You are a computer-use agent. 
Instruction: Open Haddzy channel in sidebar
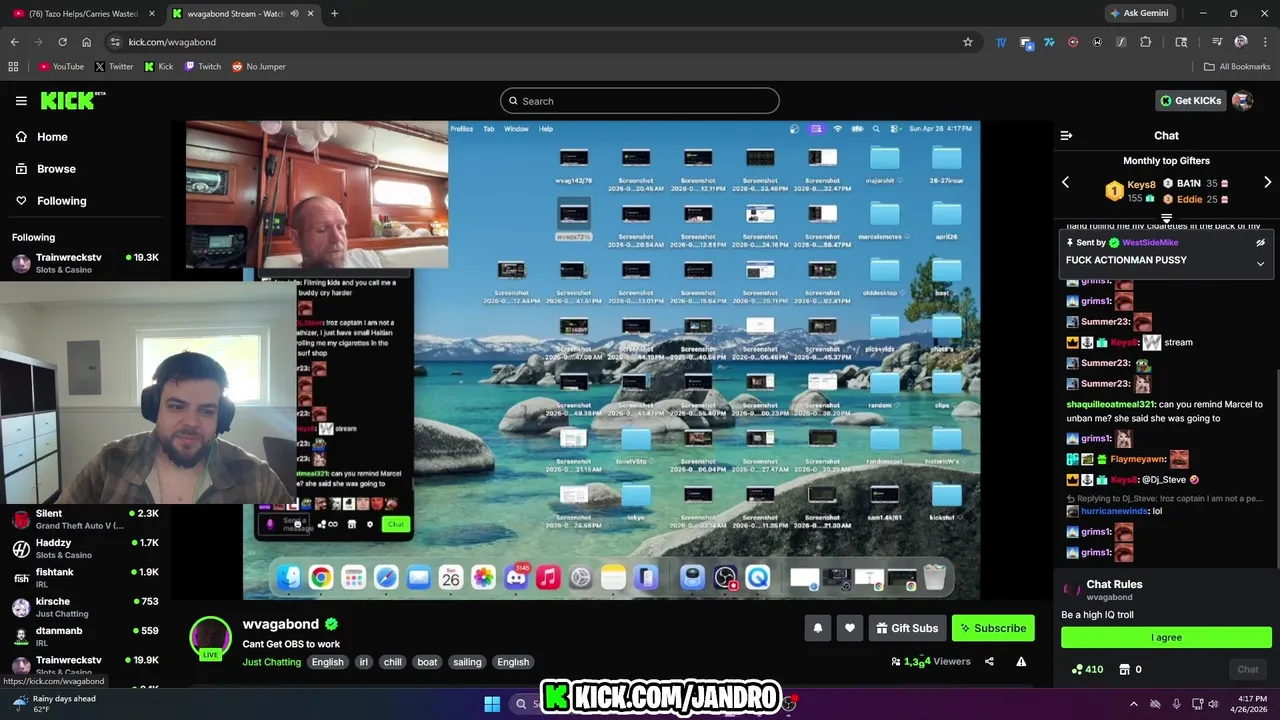85,548
